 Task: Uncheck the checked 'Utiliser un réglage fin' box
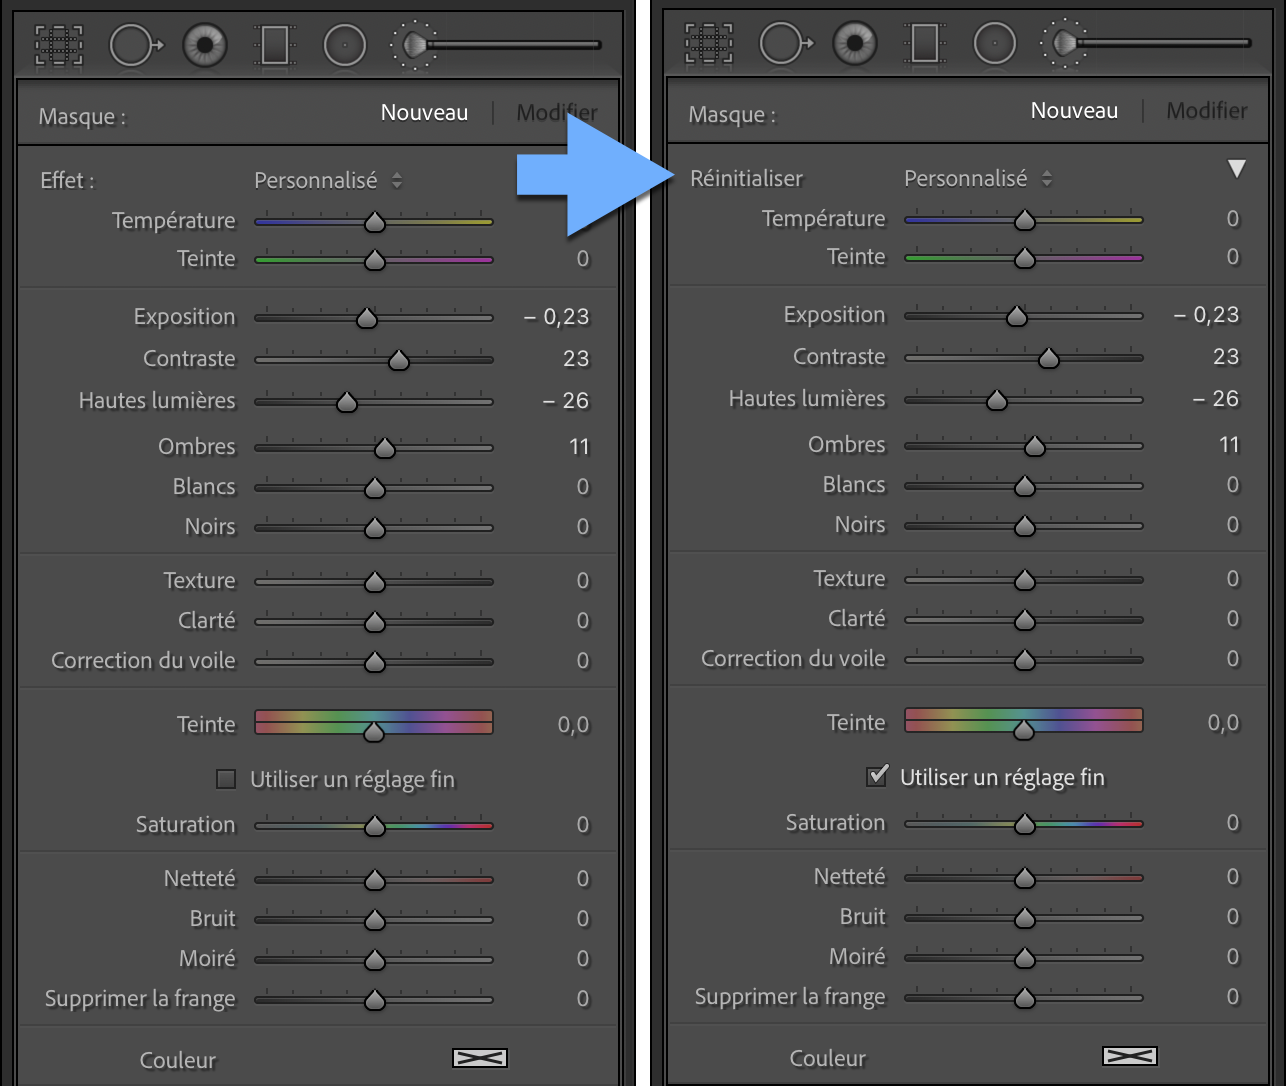point(877,776)
